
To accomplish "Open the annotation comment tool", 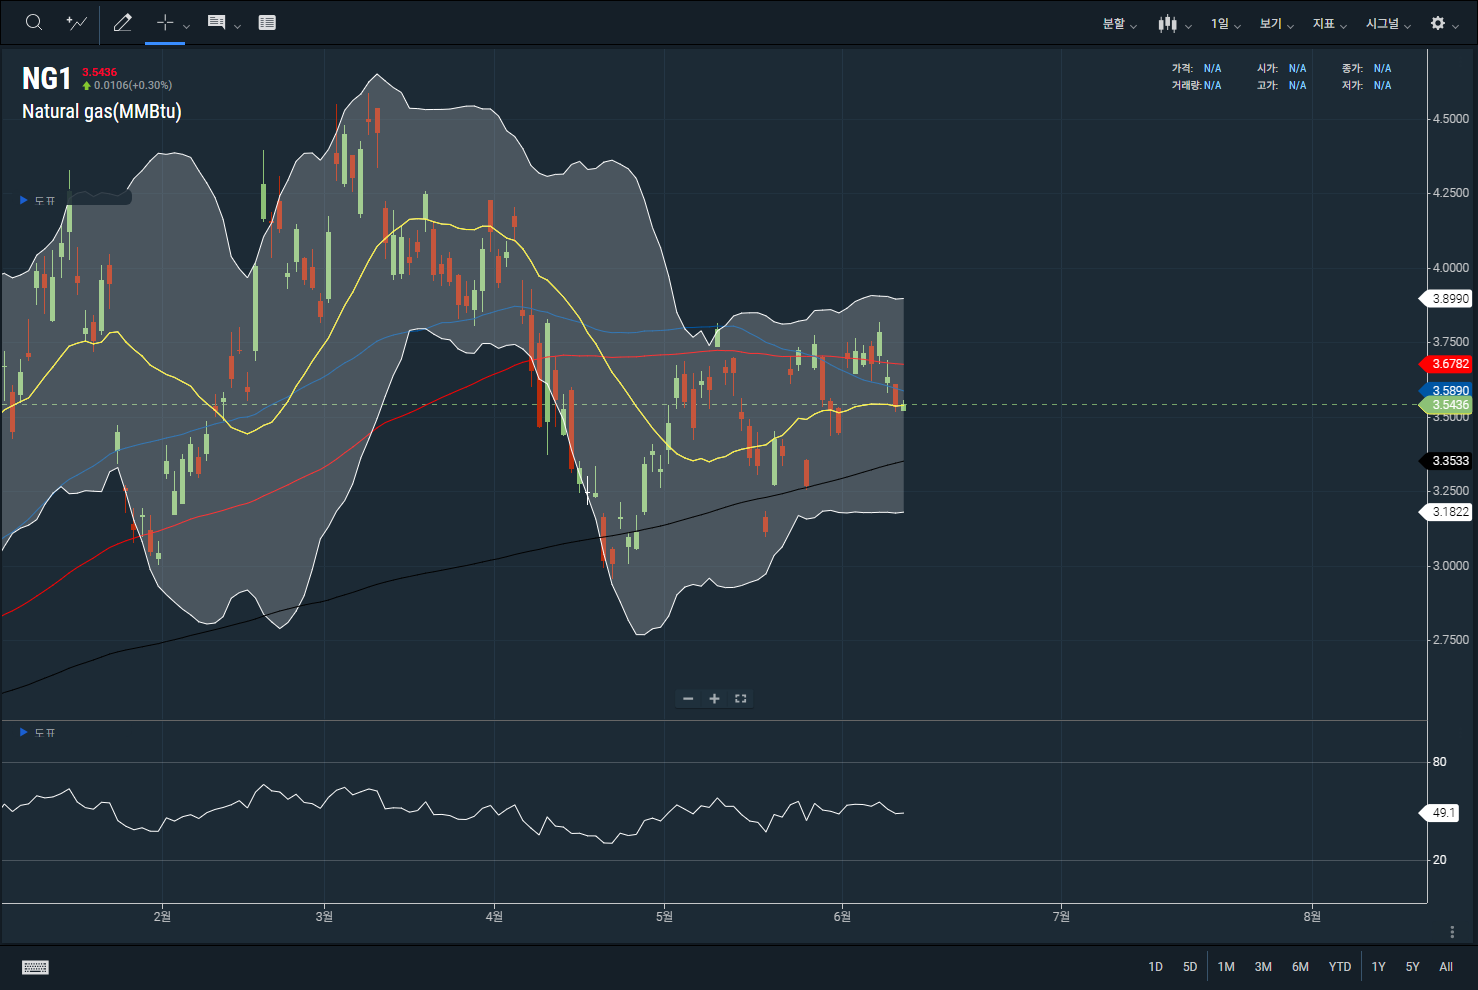I will pos(216,23).
